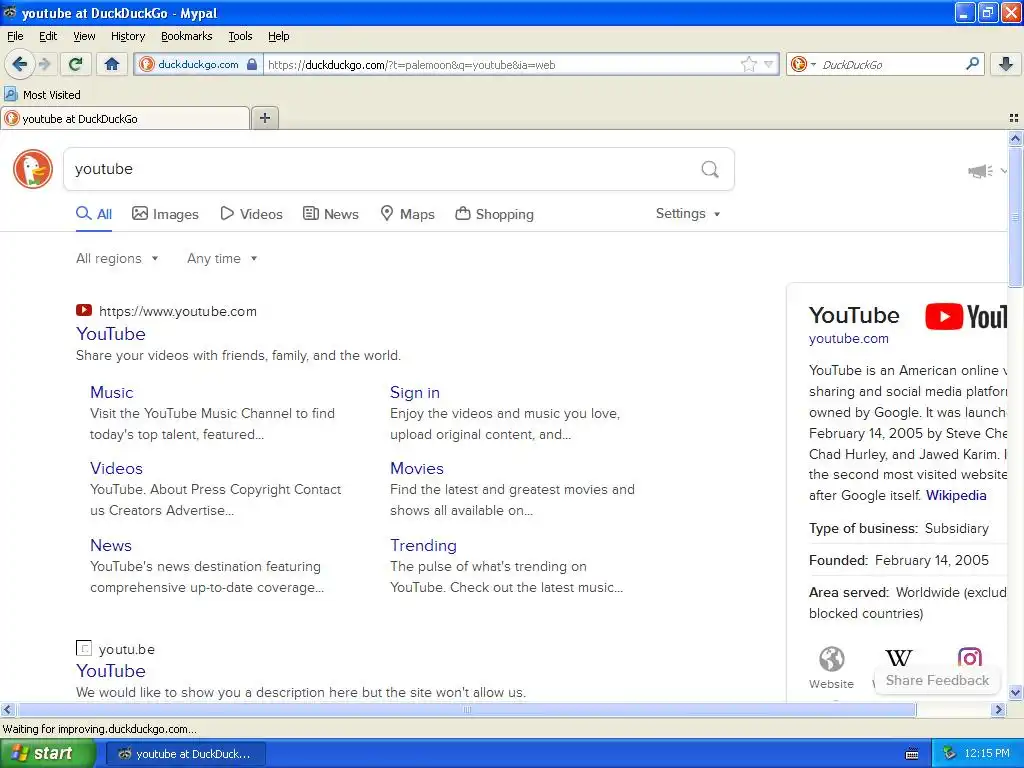Switch to the Maps results tab
1024x768 pixels.
click(408, 214)
